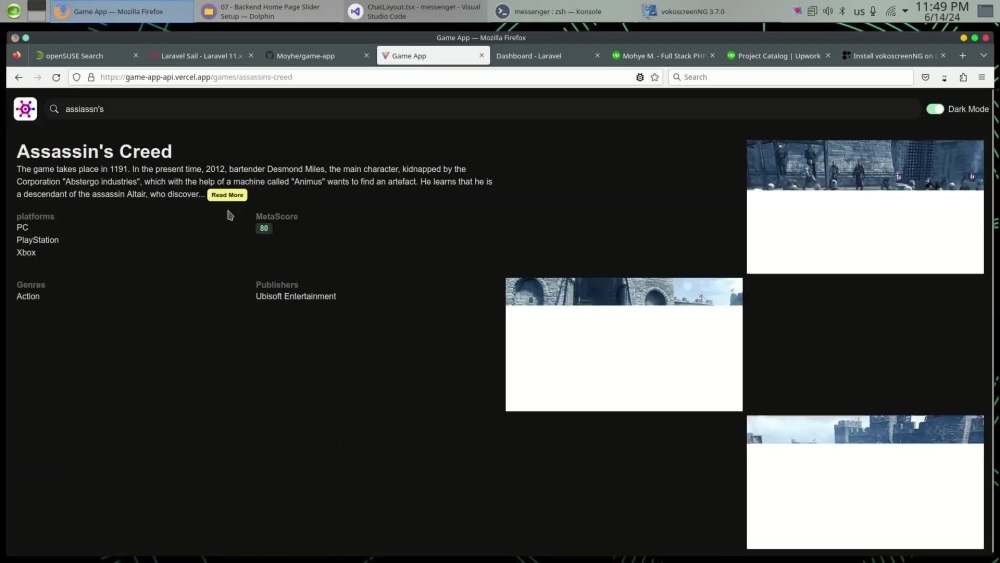Reload the page with the refresh icon
Viewport: 1000px width, 563px height.
(56, 77)
